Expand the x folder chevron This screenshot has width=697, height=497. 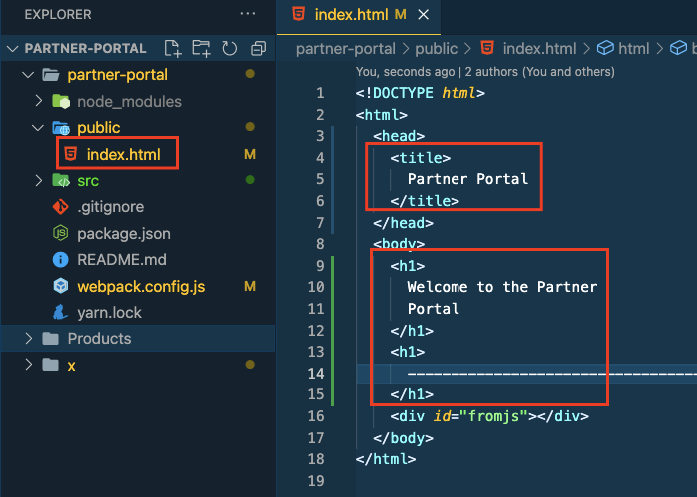[x=28, y=365]
